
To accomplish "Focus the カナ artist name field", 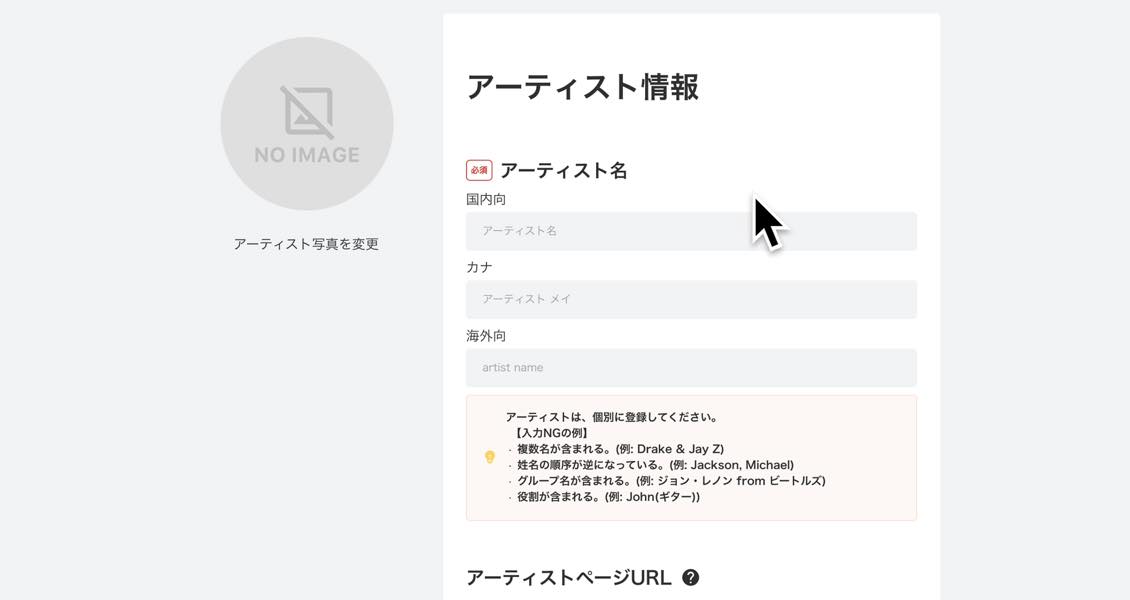I will point(691,299).
